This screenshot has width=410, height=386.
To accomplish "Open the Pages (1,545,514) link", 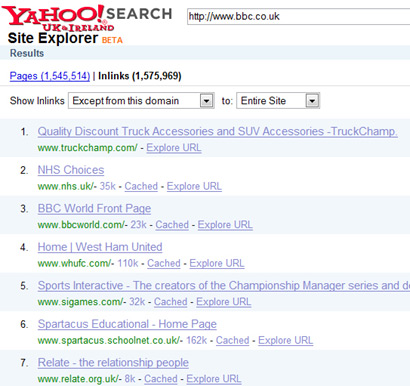I will pyautogui.click(x=50, y=76).
